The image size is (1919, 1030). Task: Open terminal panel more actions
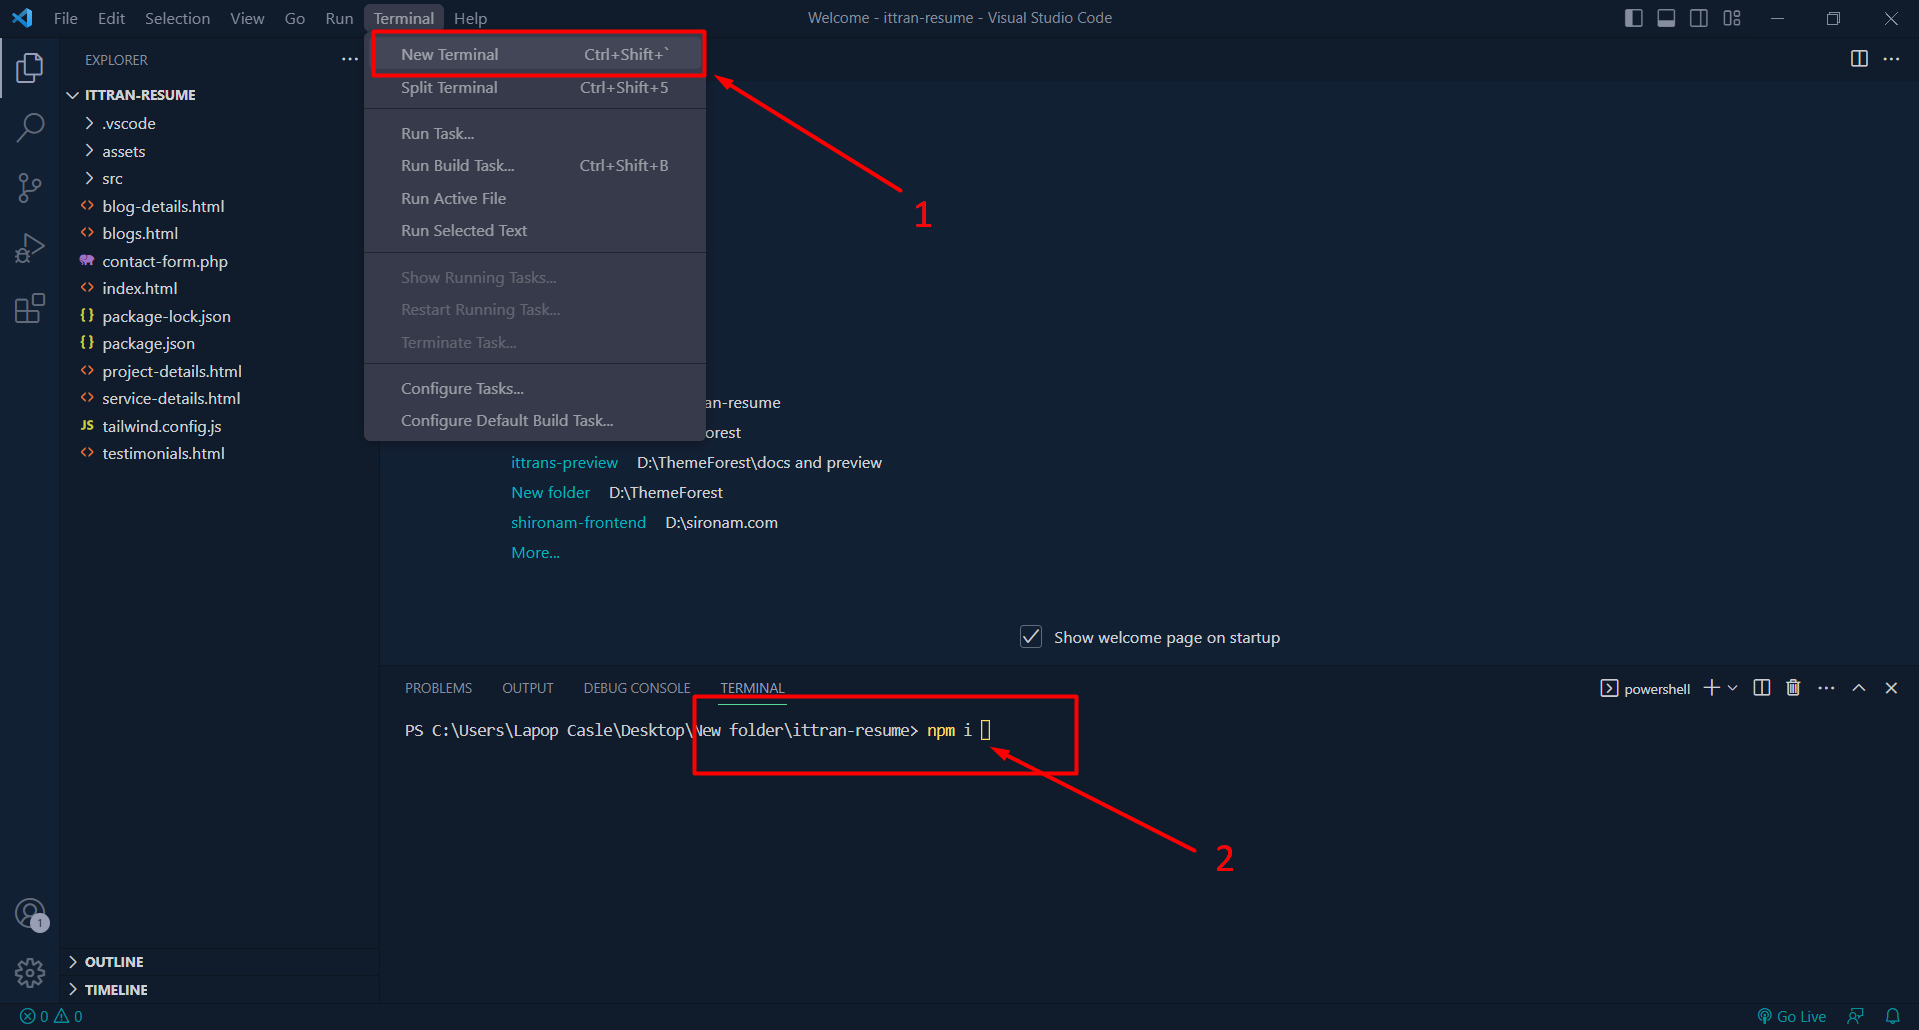(x=1826, y=688)
